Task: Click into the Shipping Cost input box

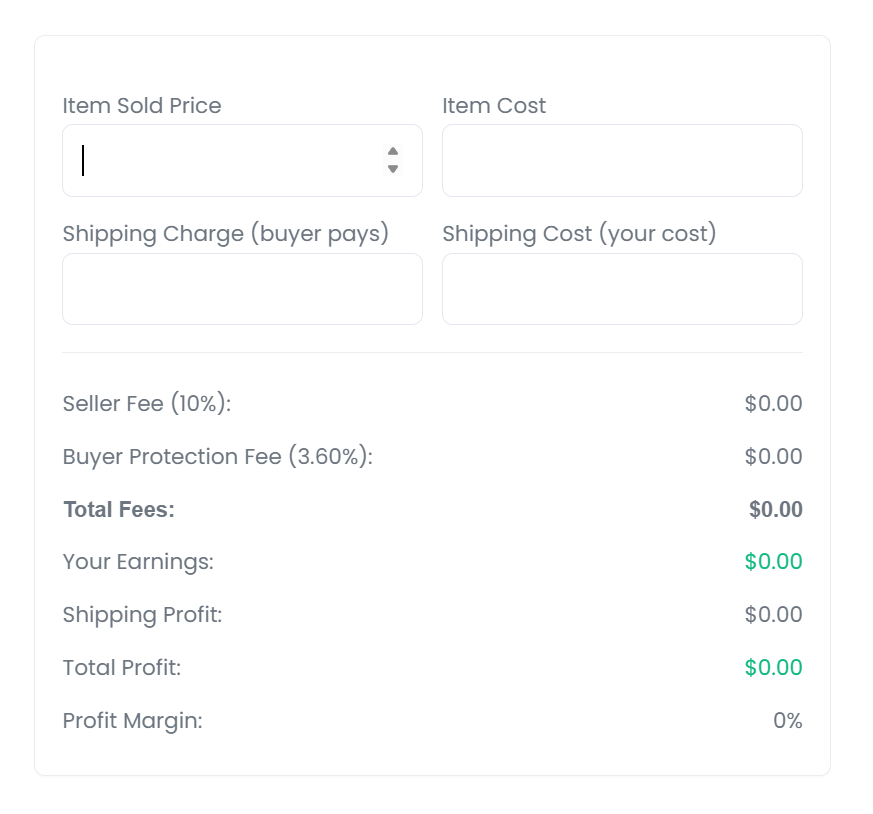Action: (622, 289)
